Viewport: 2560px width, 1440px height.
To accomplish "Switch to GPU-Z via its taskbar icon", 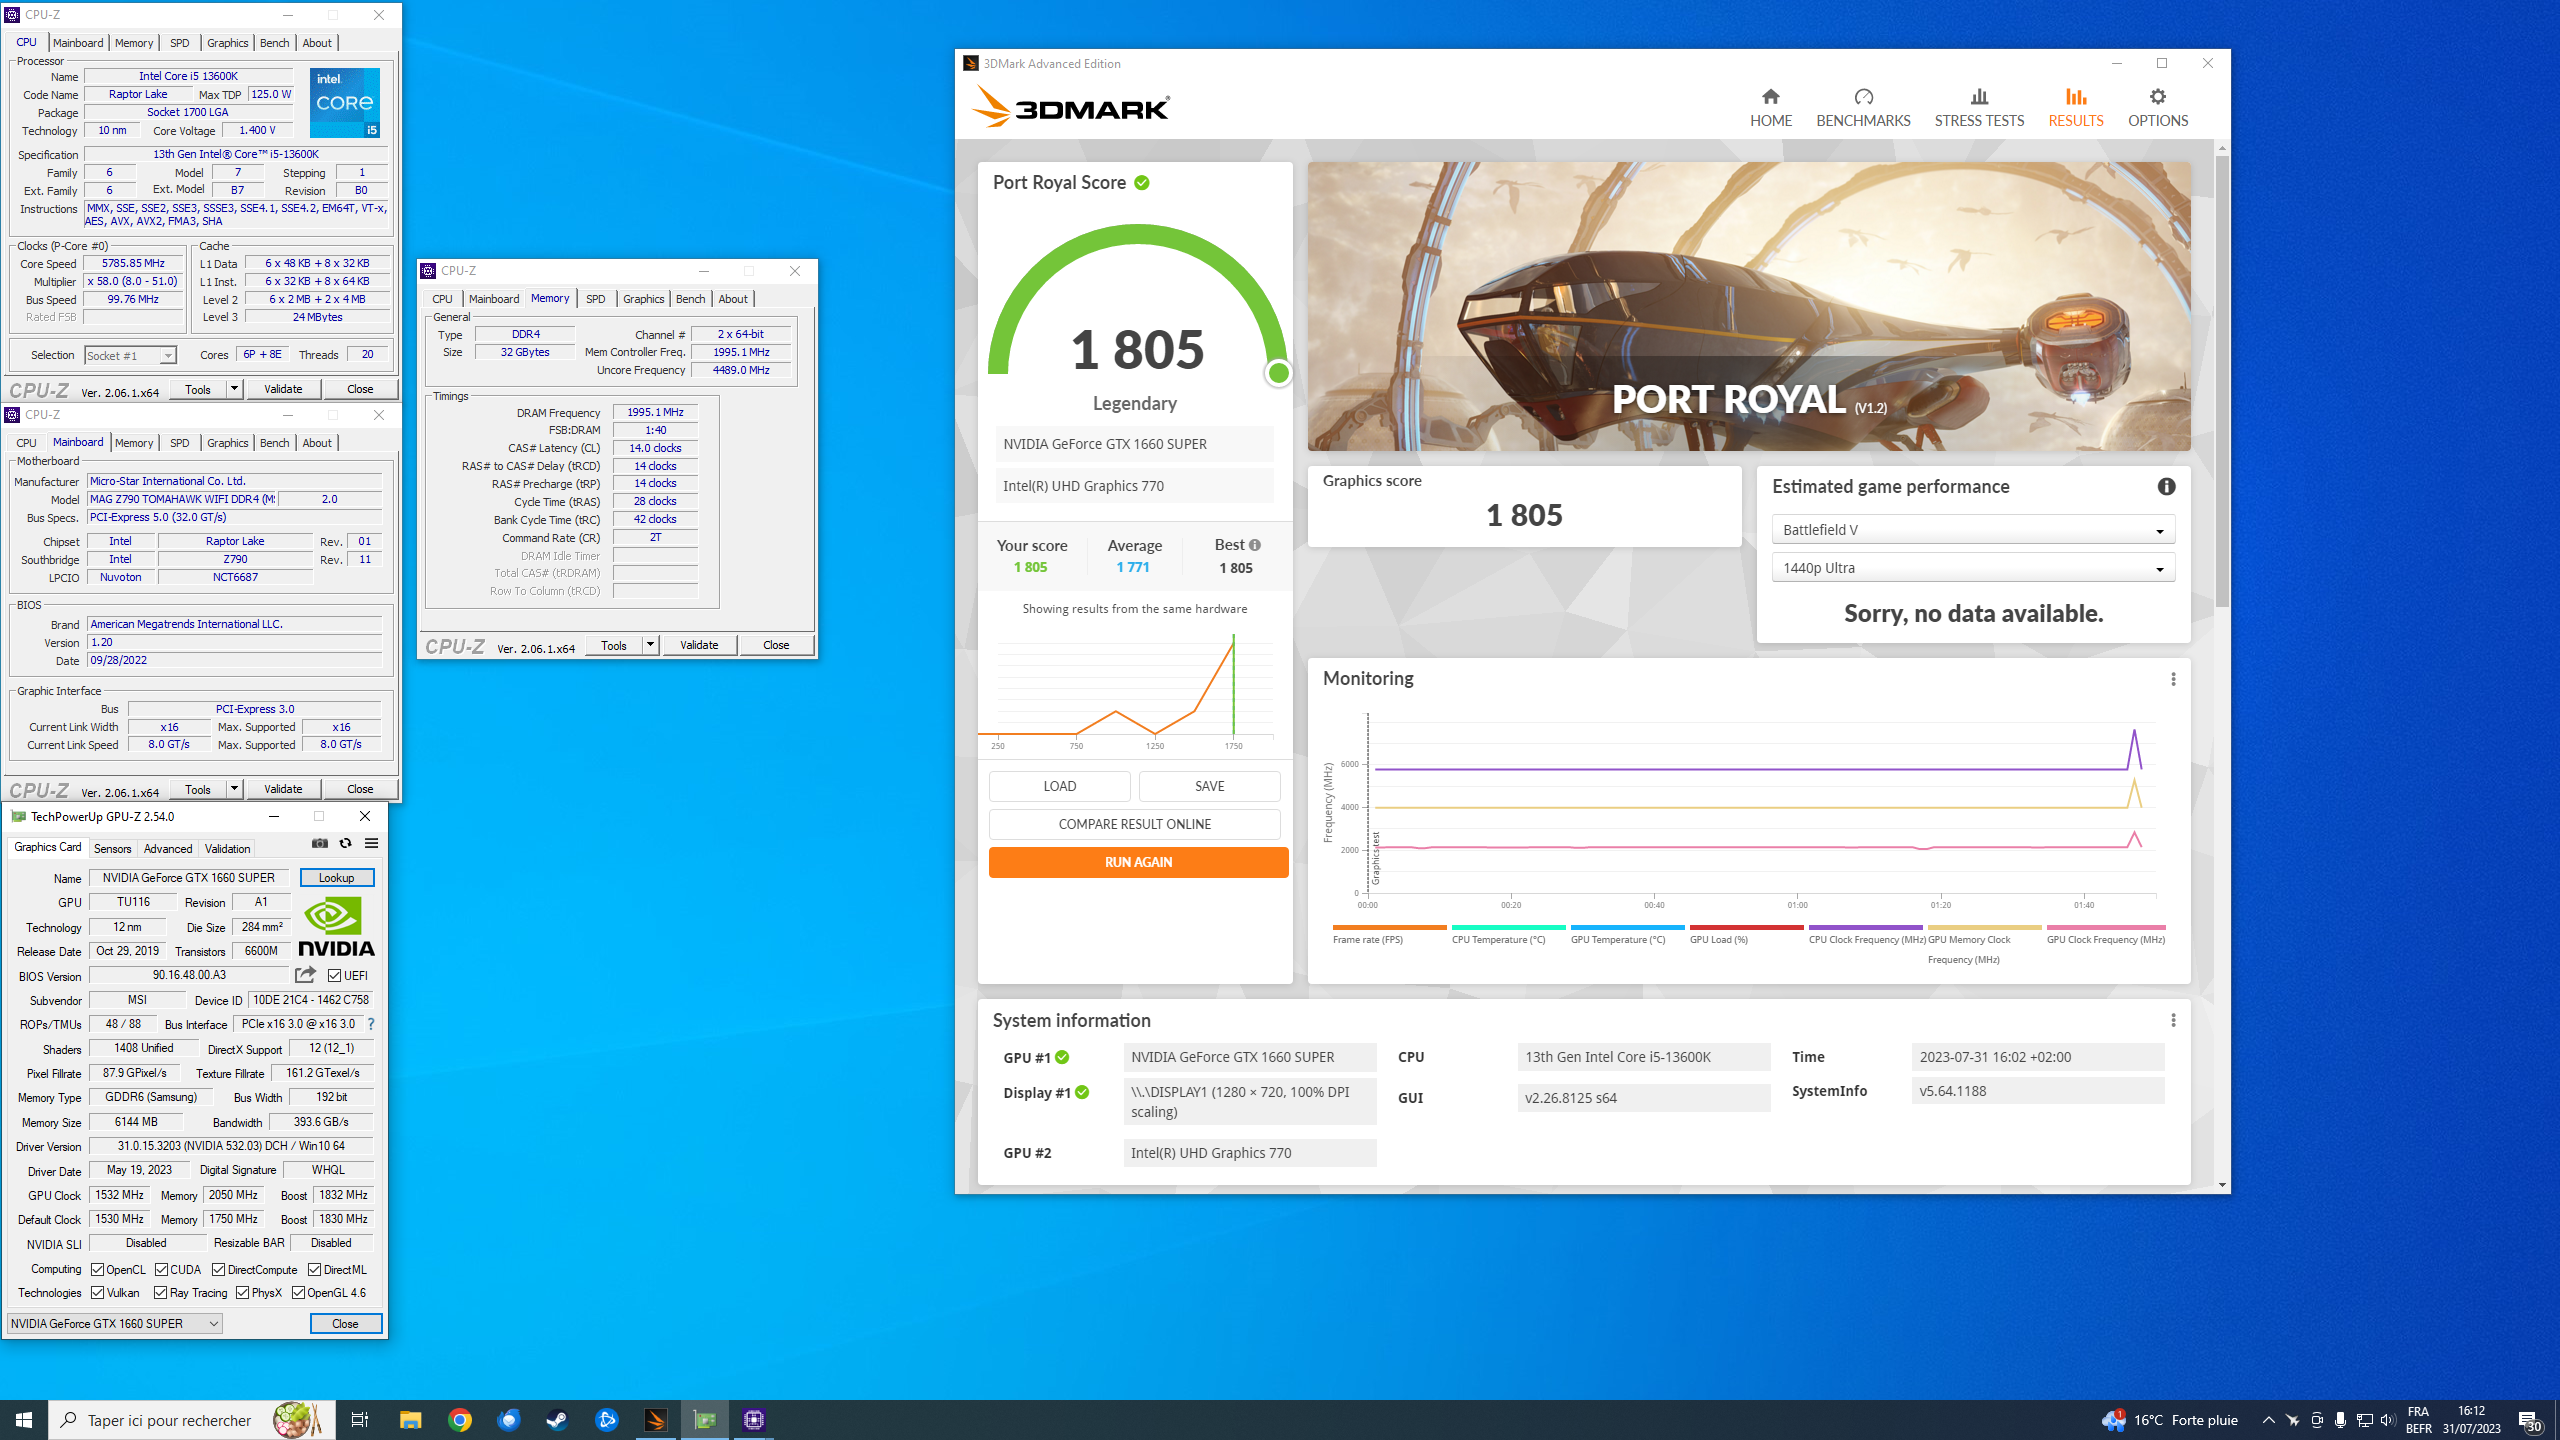I will click(x=705, y=1420).
